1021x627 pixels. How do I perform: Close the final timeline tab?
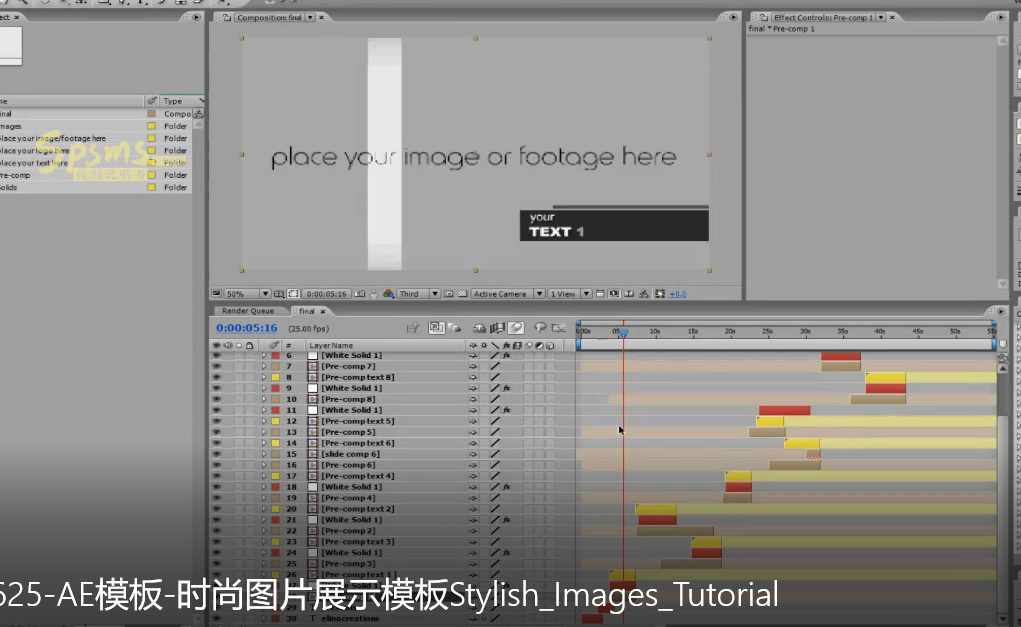323,311
